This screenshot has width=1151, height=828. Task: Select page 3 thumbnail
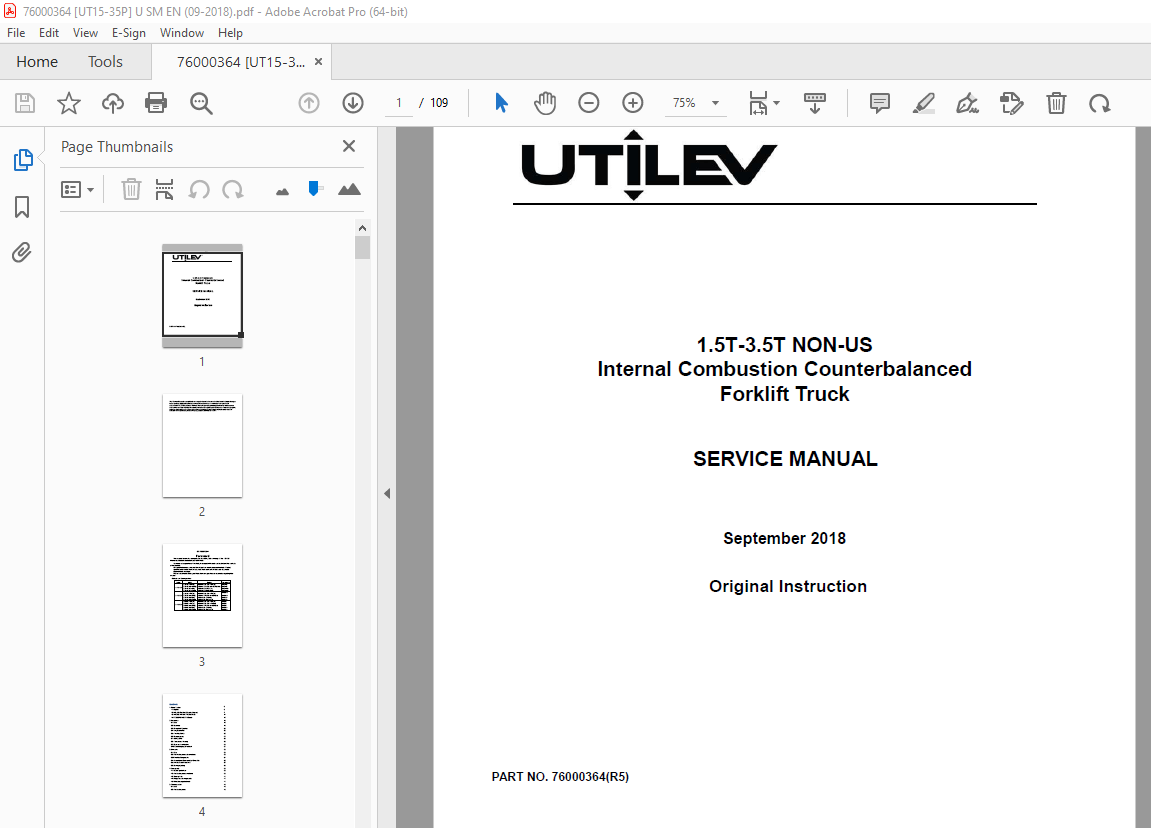(203, 595)
